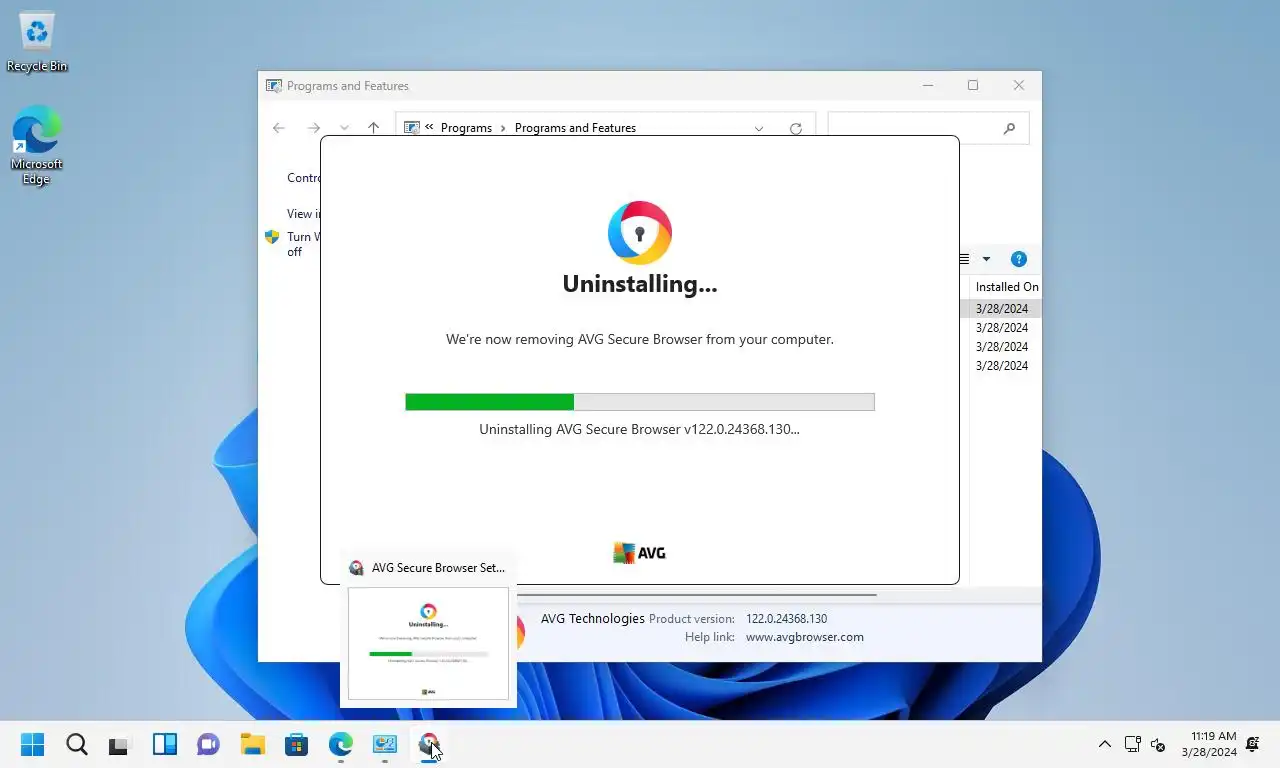Select first 3/28/2024 installed row
This screenshot has height=768, width=1280.
tap(1001, 309)
